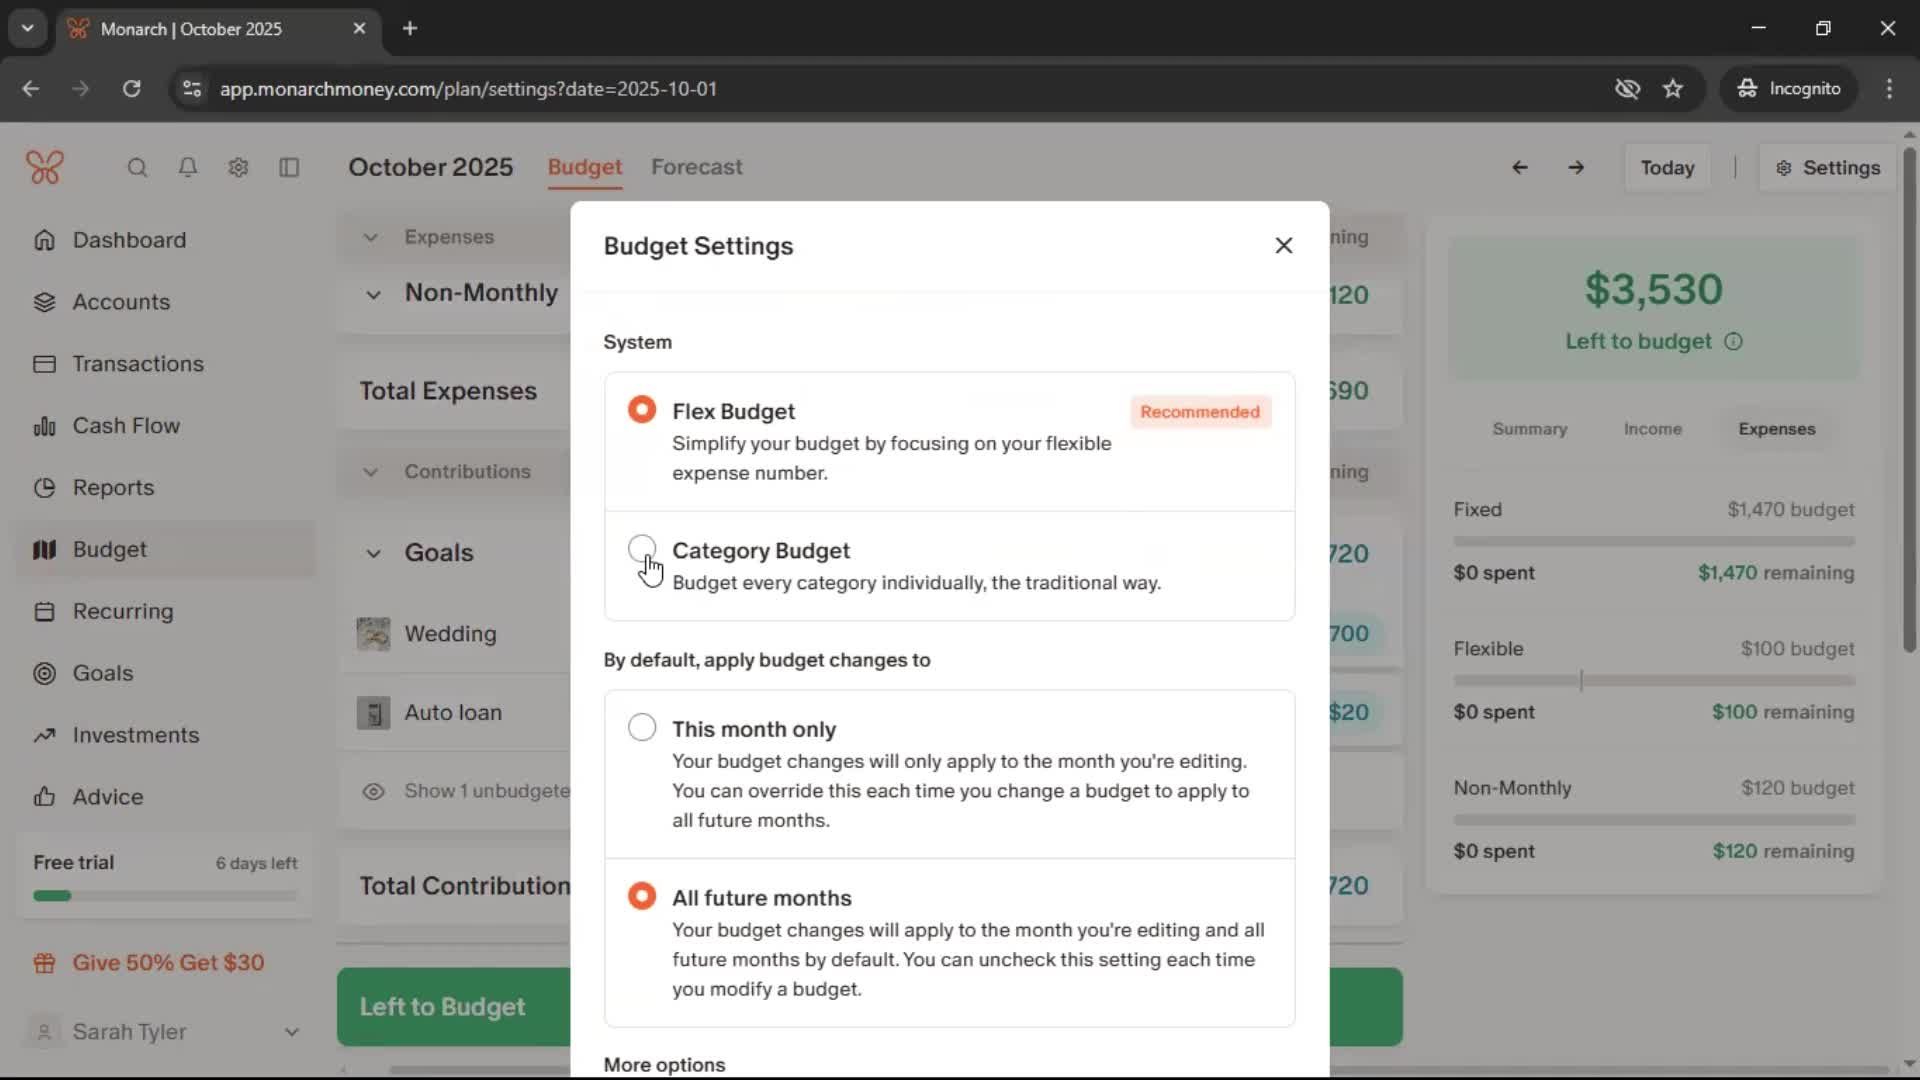This screenshot has height=1080, width=1920.
Task: Collapse the Goals group chevron
Action: point(373,553)
